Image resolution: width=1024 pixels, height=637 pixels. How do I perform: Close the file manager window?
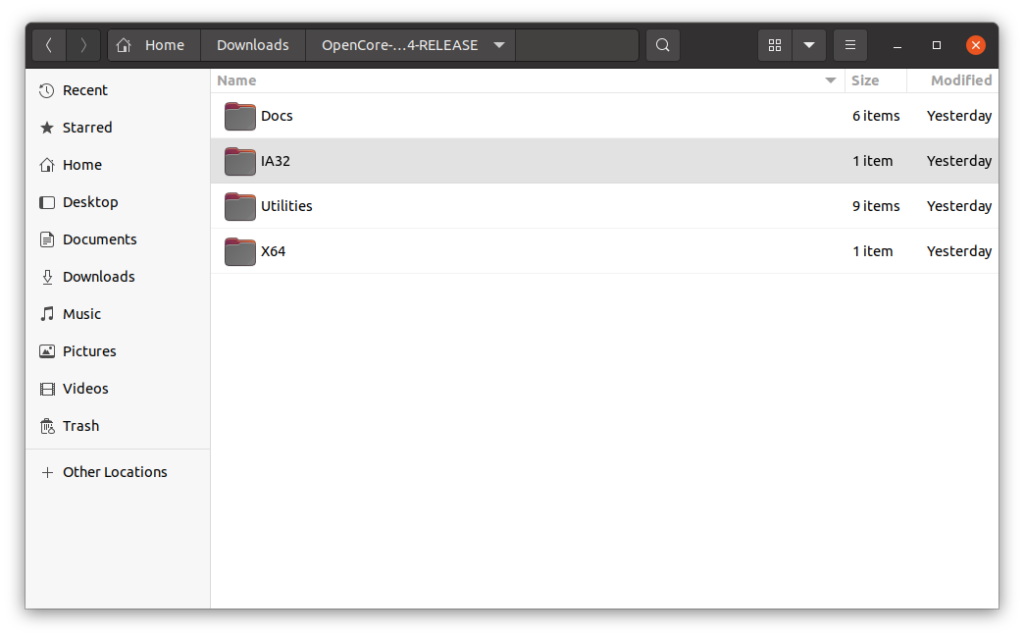[x=976, y=45]
